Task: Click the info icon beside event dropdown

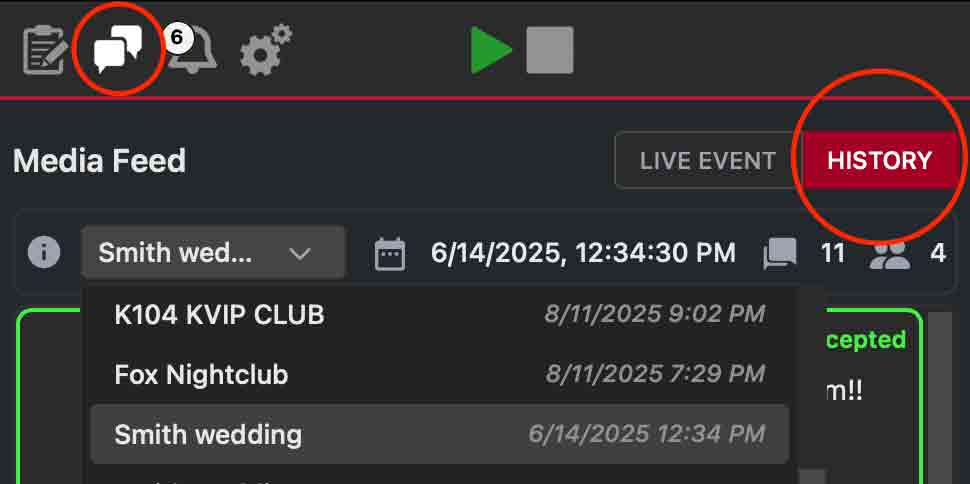Action: pos(44,252)
